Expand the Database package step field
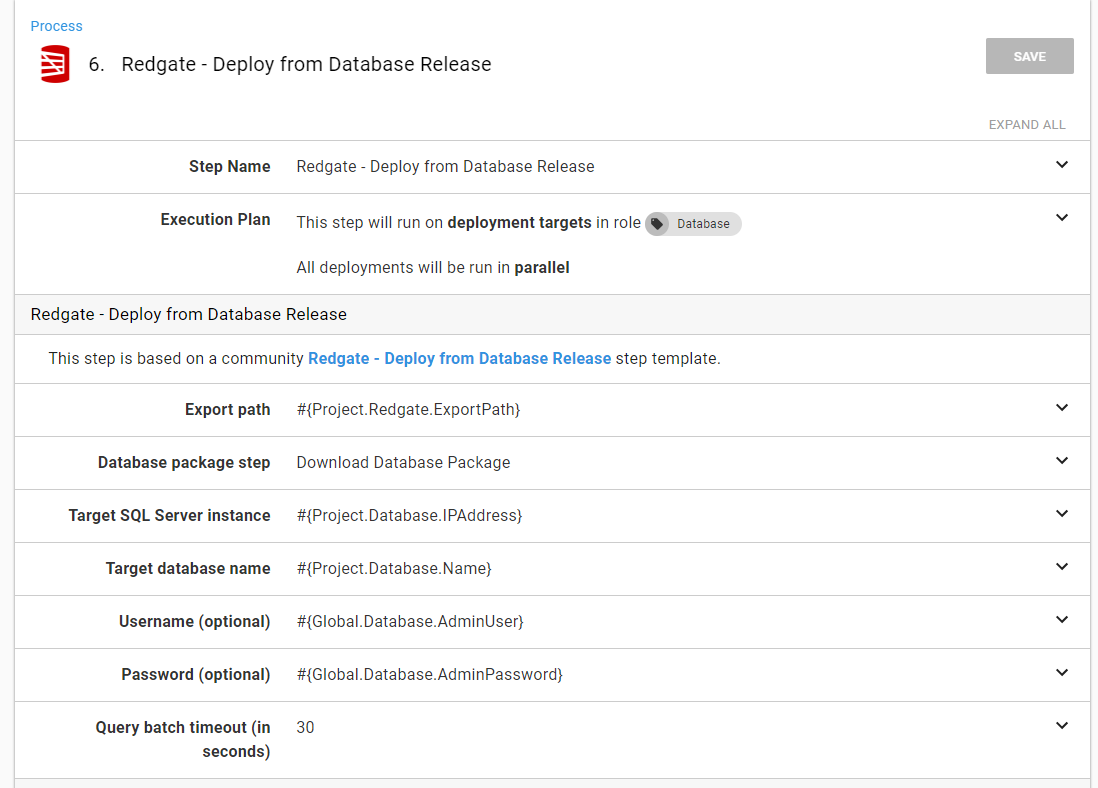Screen dimensions: 1098x788 tap(1062, 461)
